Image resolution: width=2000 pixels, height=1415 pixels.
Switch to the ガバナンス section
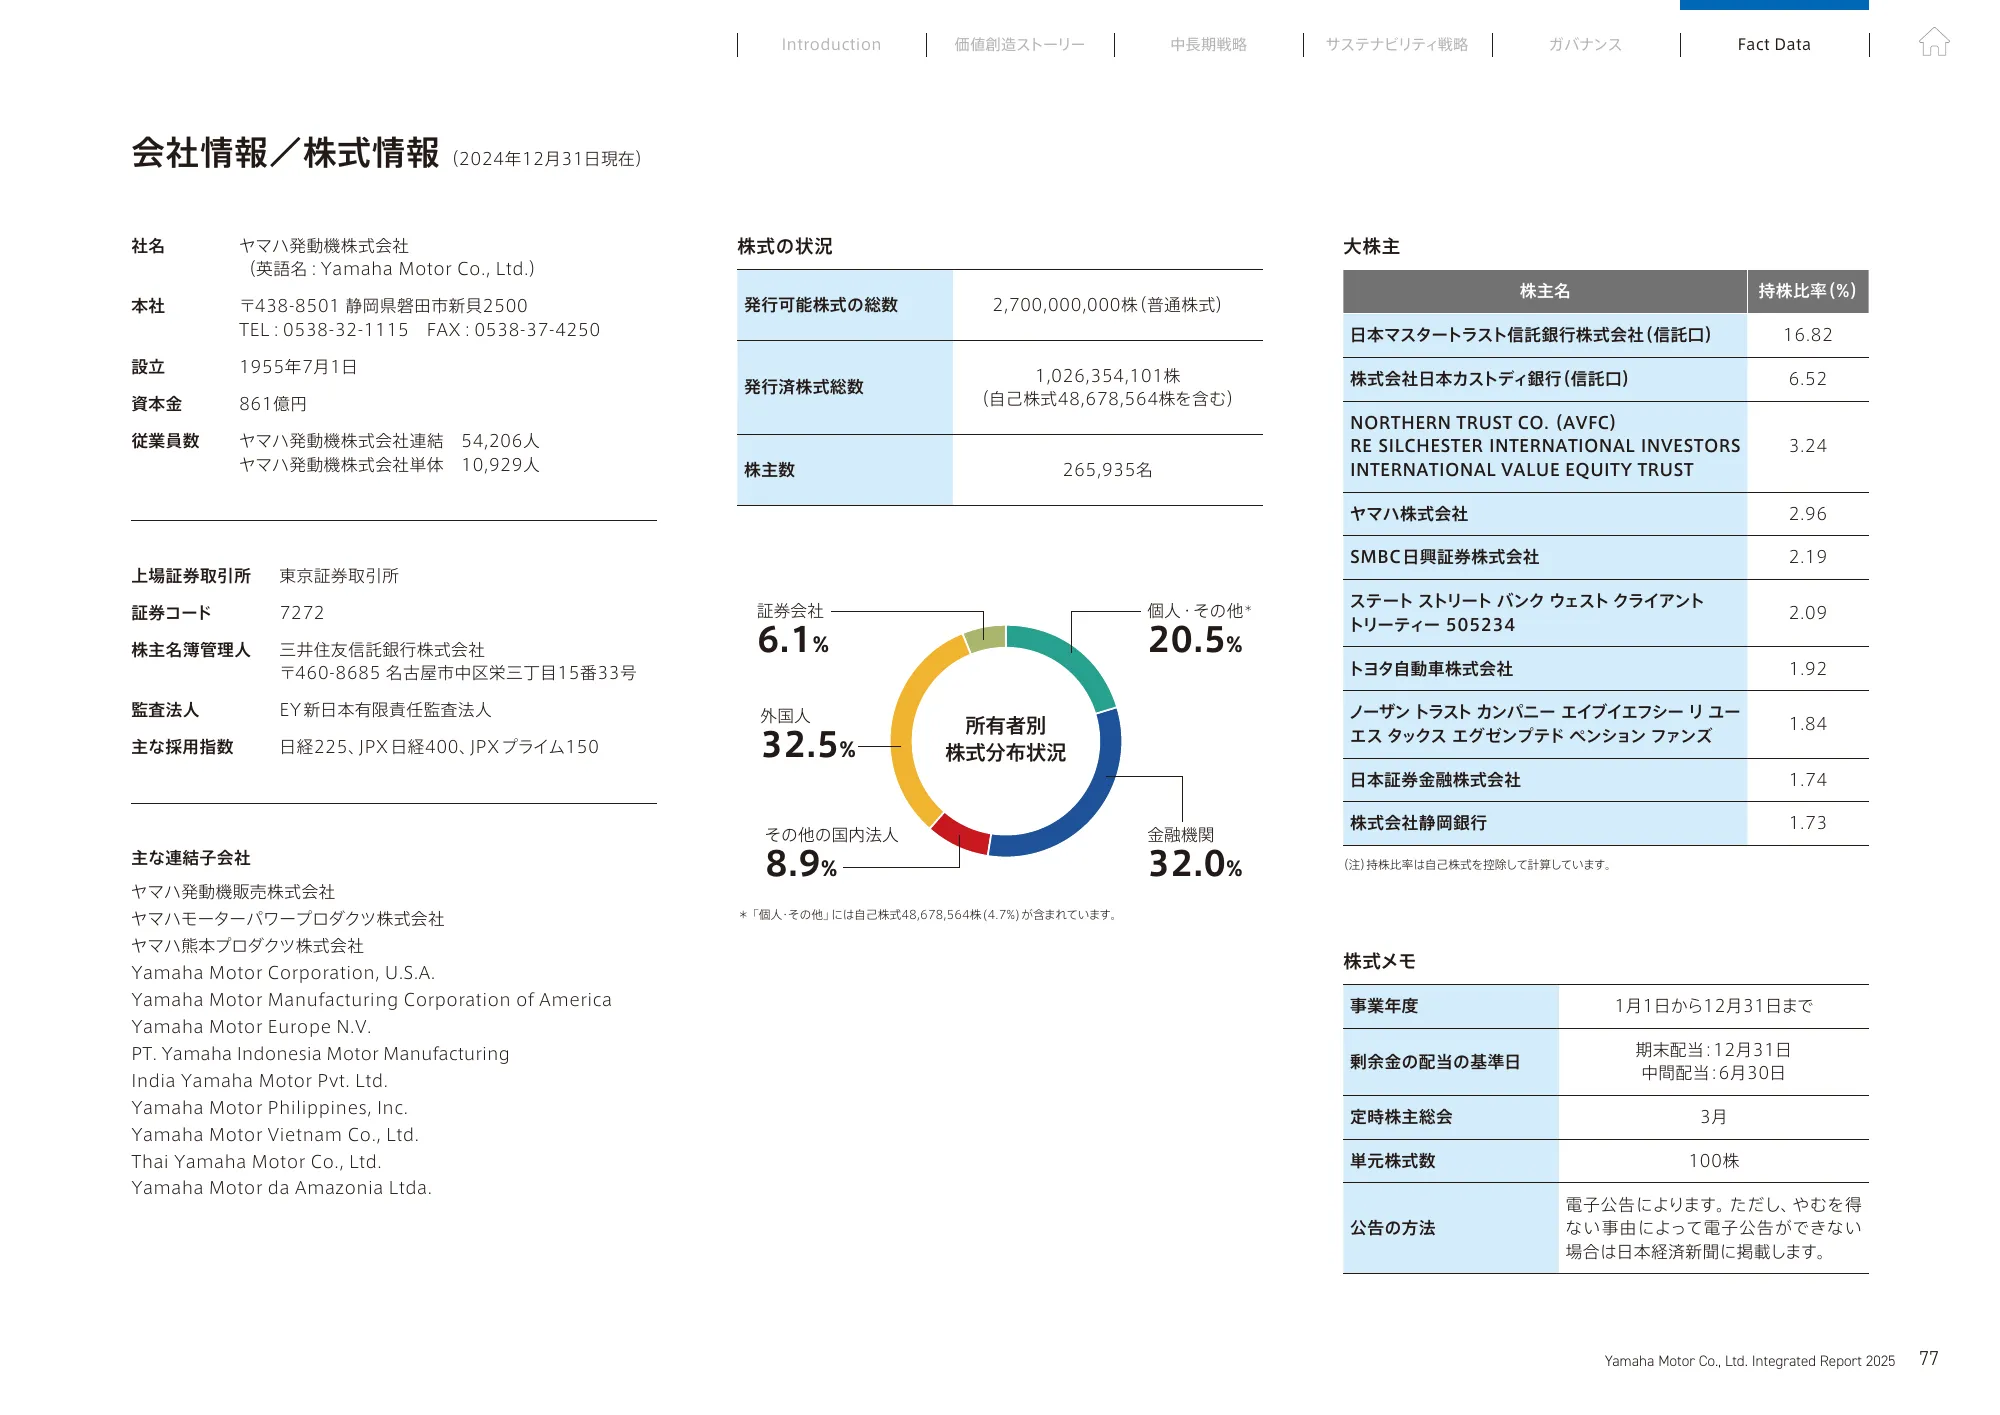[1587, 44]
